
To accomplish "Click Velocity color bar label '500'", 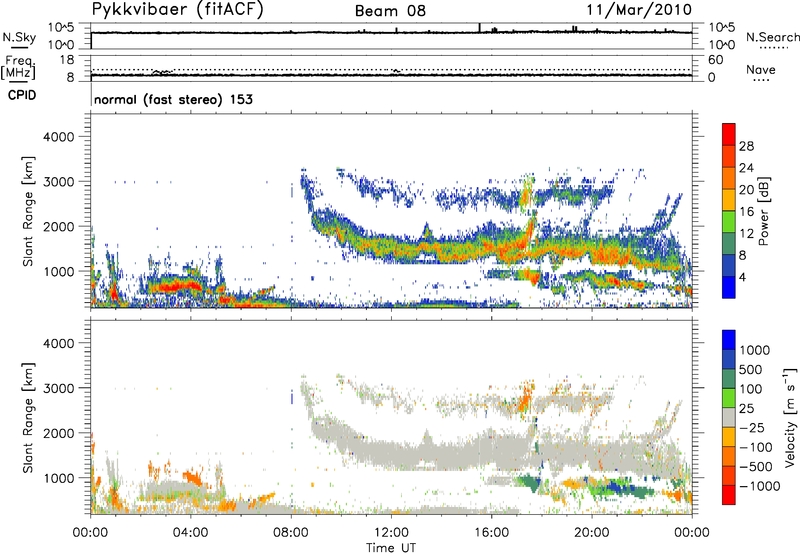I will tap(751, 369).
